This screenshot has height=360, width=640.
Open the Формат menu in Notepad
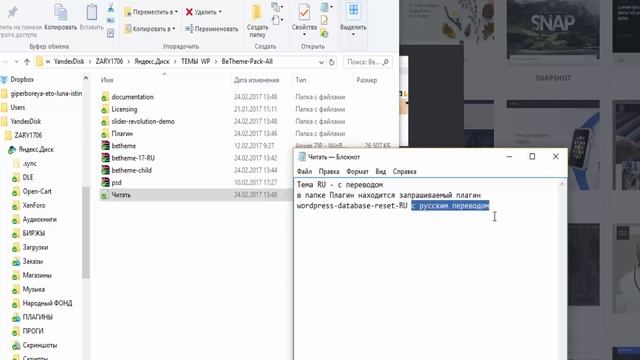[x=357, y=171]
